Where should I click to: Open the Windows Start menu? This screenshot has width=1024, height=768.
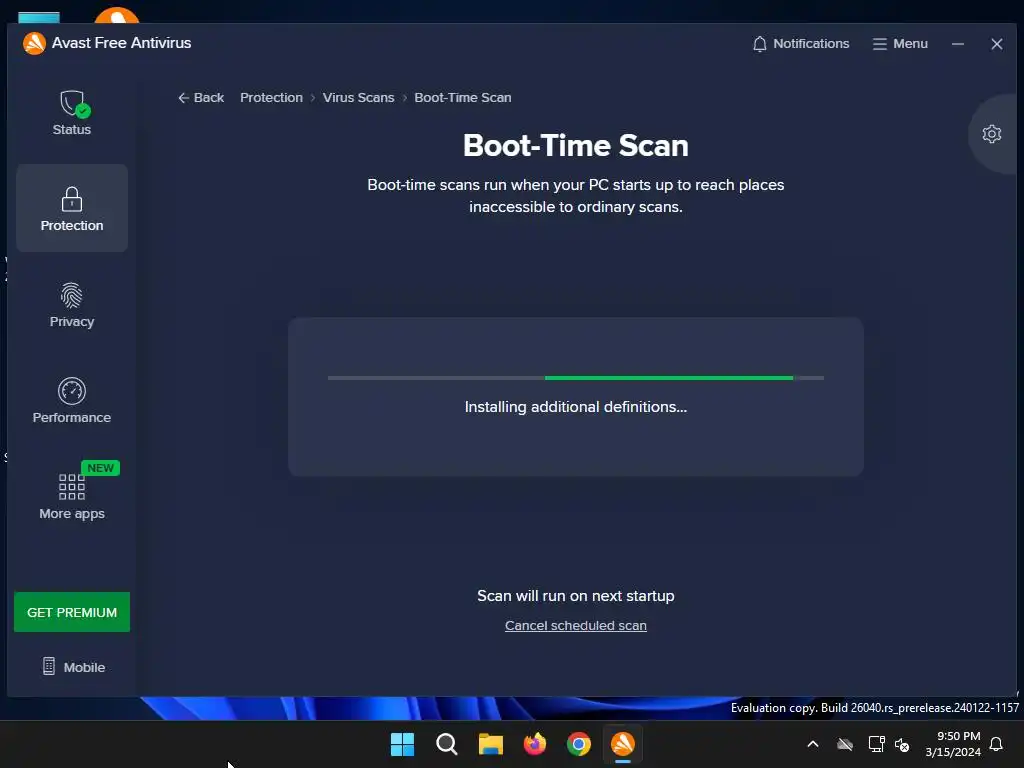pyautogui.click(x=402, y=744)
